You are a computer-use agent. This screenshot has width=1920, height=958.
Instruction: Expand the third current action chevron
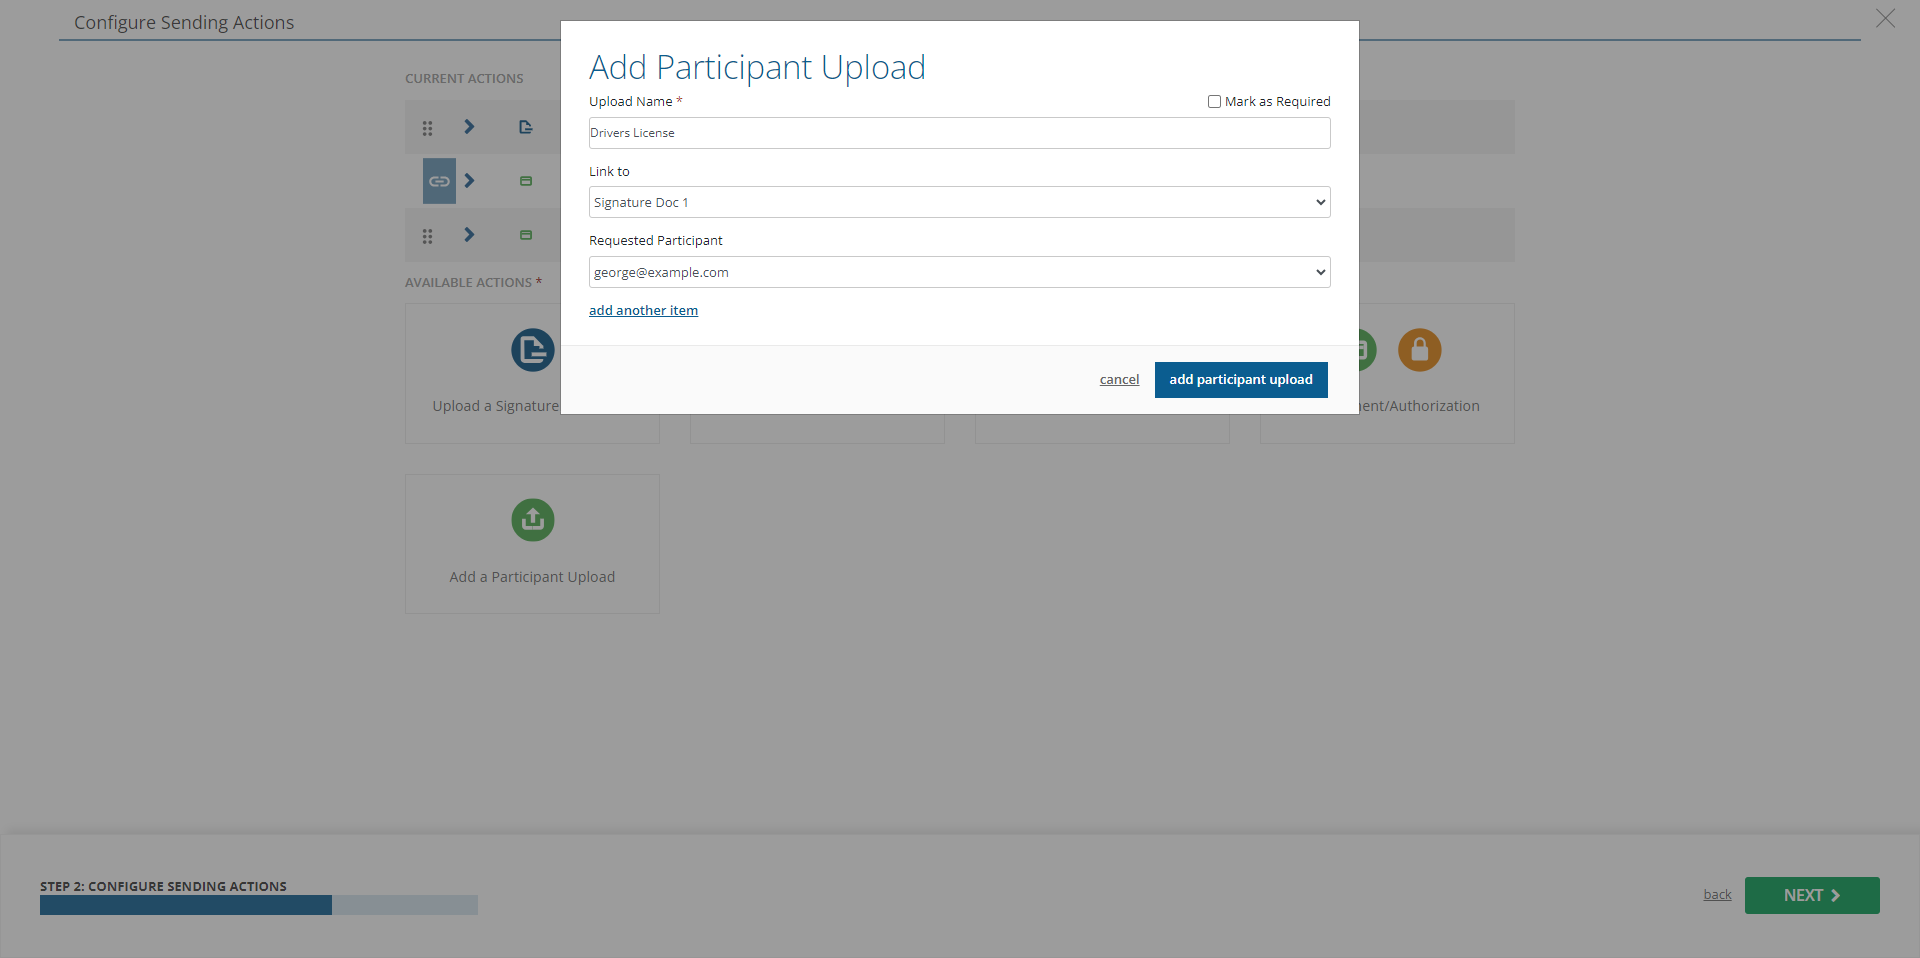click(x=469, y=235)
